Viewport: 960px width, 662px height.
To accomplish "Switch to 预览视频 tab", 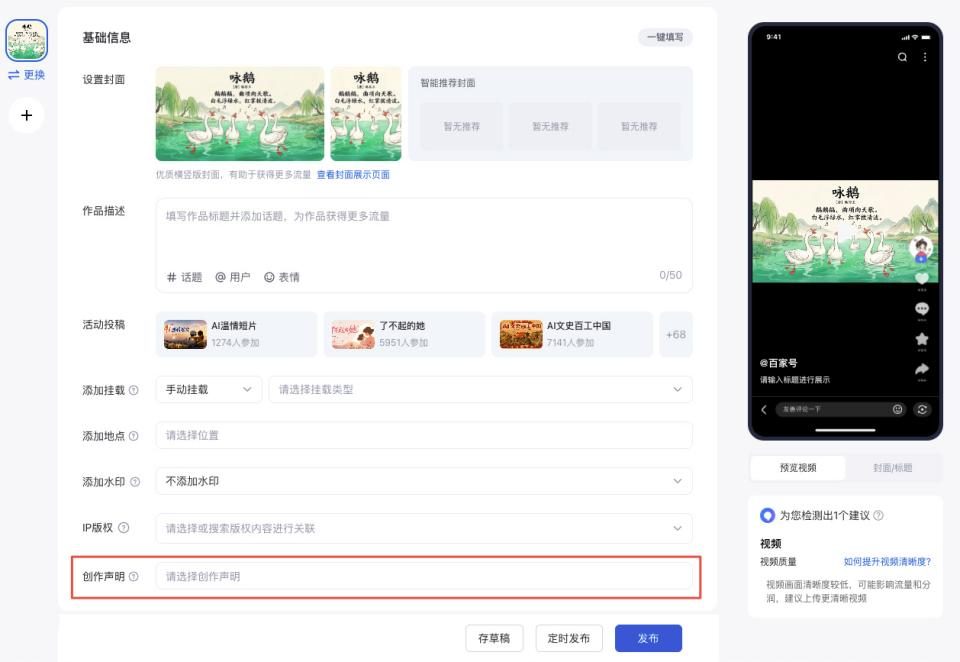I will [x=798, y=468].
